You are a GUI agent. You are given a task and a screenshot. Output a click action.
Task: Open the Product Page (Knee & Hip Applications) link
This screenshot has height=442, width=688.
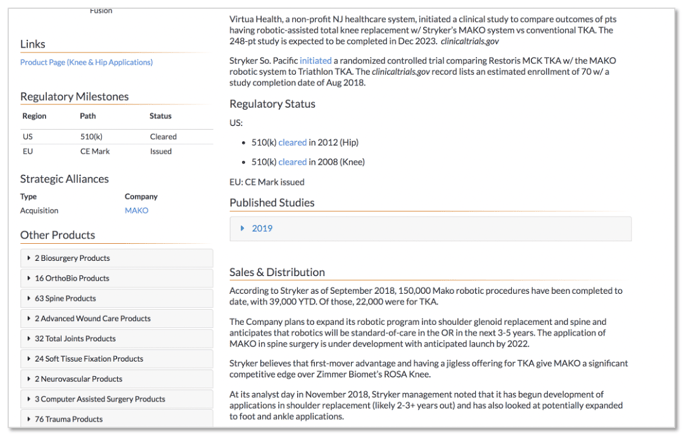pos(86,62)
